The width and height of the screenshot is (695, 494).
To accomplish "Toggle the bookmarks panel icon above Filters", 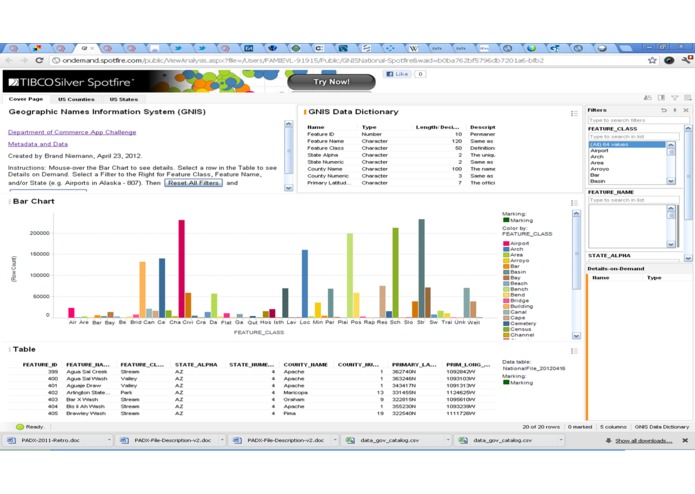I will click(661, 97).
